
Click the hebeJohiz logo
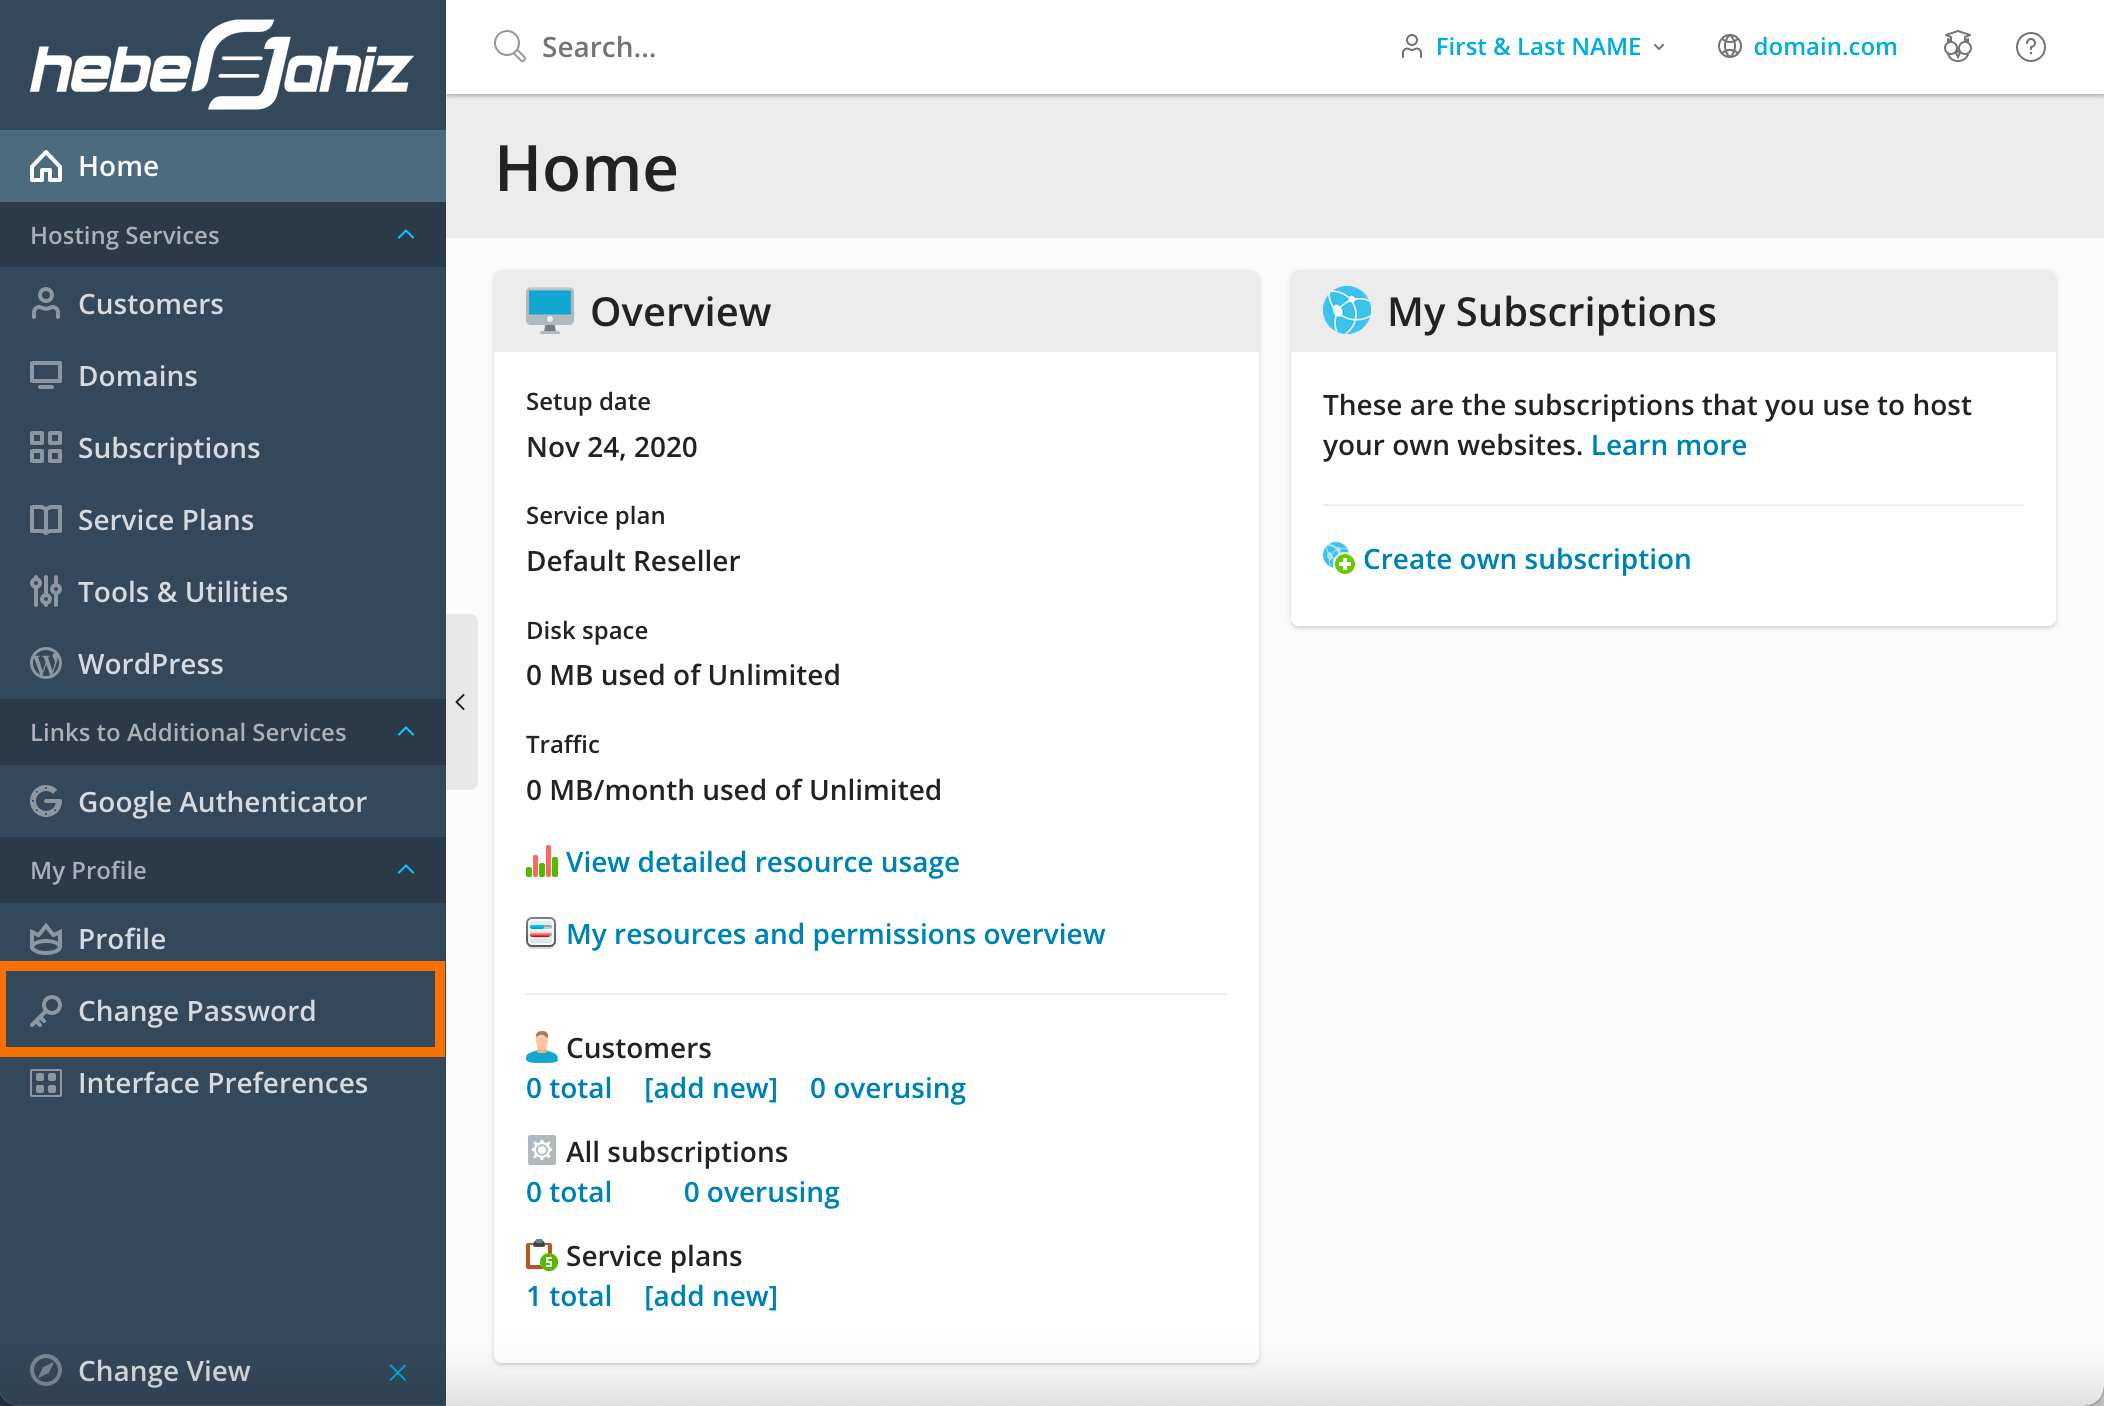click(x=222, y=65)
